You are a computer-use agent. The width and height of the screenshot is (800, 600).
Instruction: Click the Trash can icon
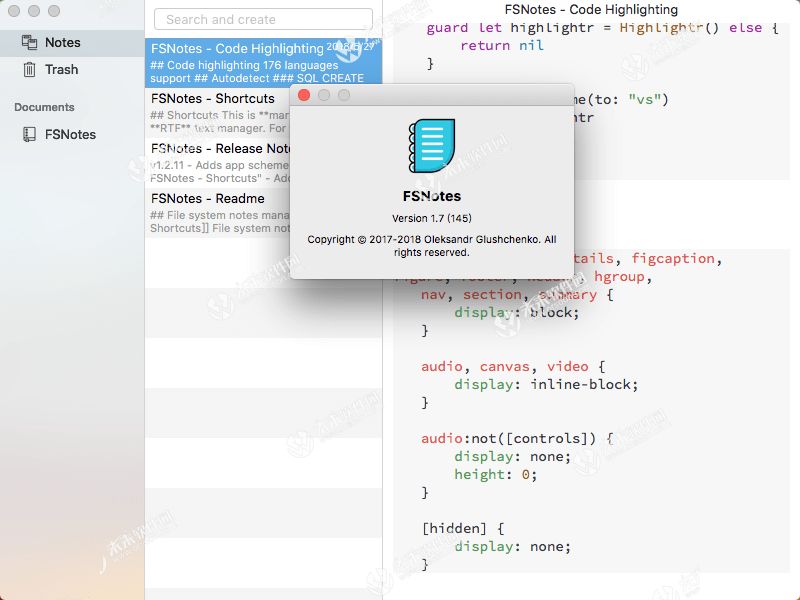(x=29, y=69)
